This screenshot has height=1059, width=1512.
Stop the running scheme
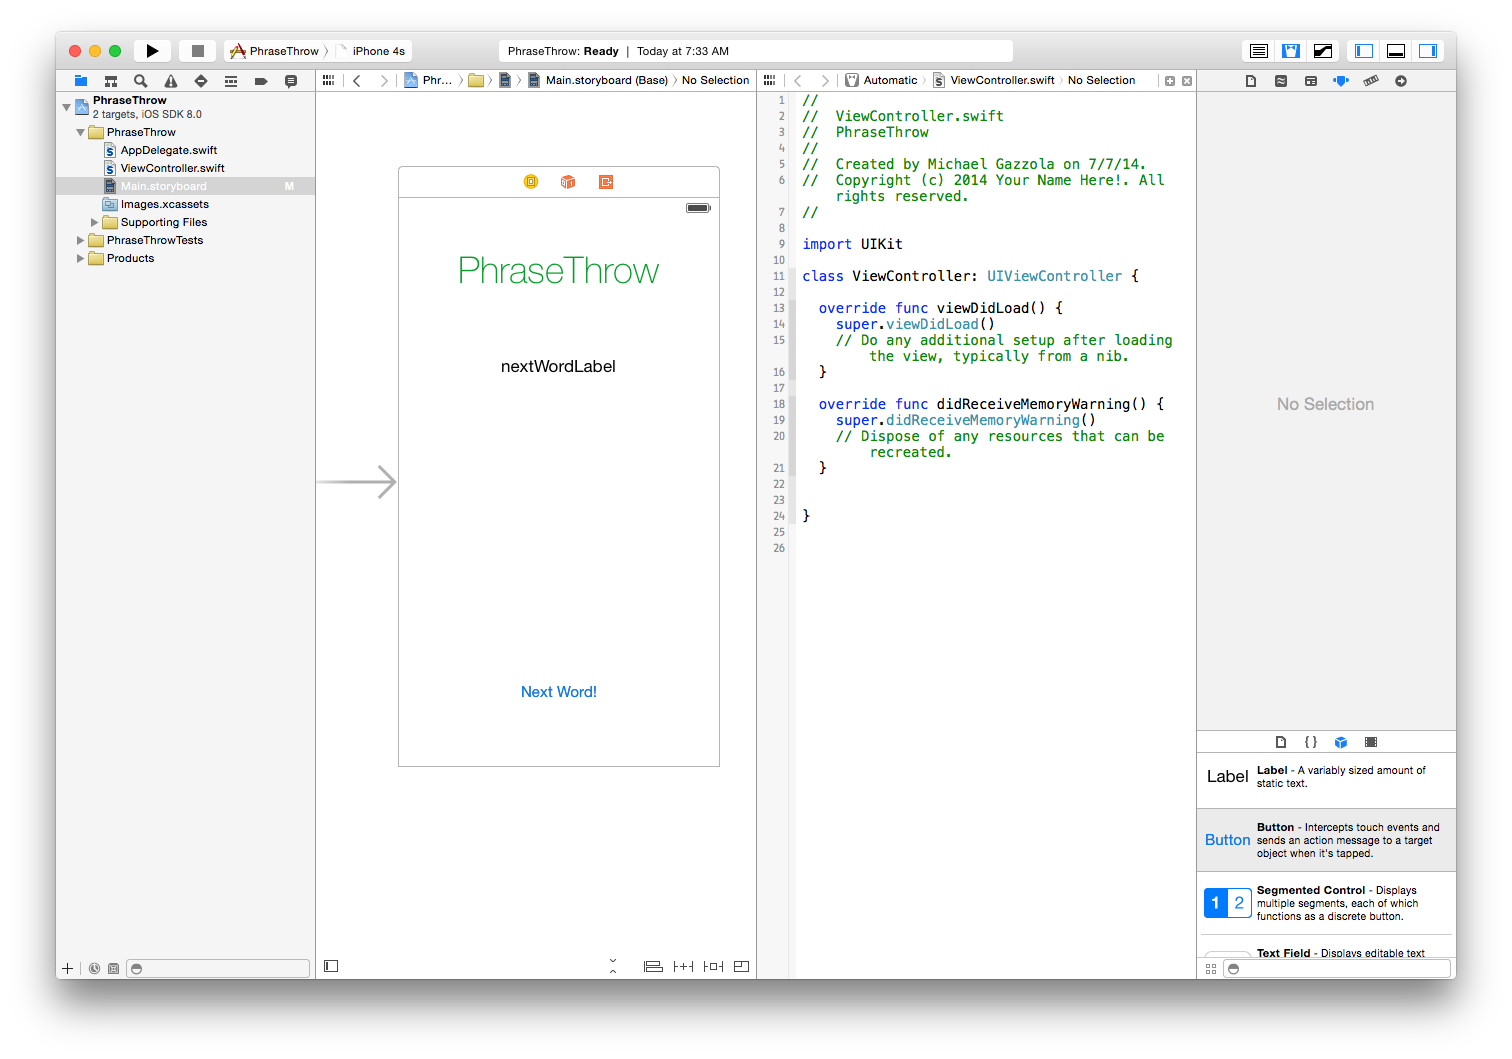198,51
